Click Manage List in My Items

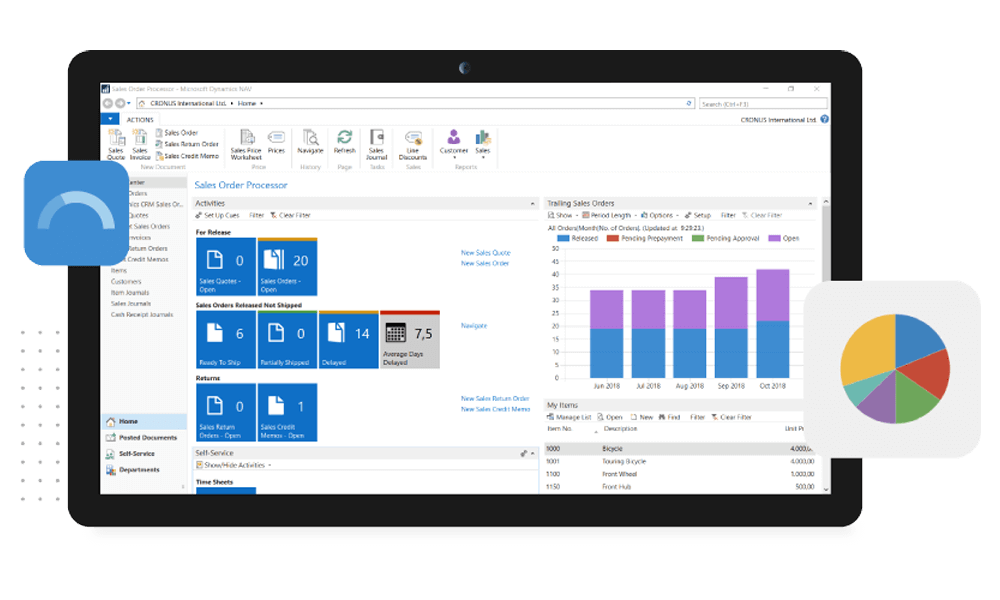[x=569, y=417]
